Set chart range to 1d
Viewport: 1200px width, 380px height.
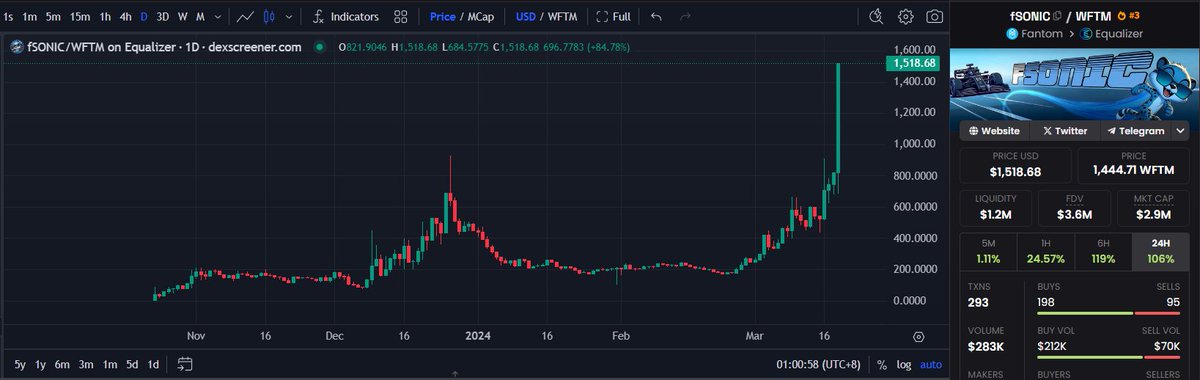[153, 364]
